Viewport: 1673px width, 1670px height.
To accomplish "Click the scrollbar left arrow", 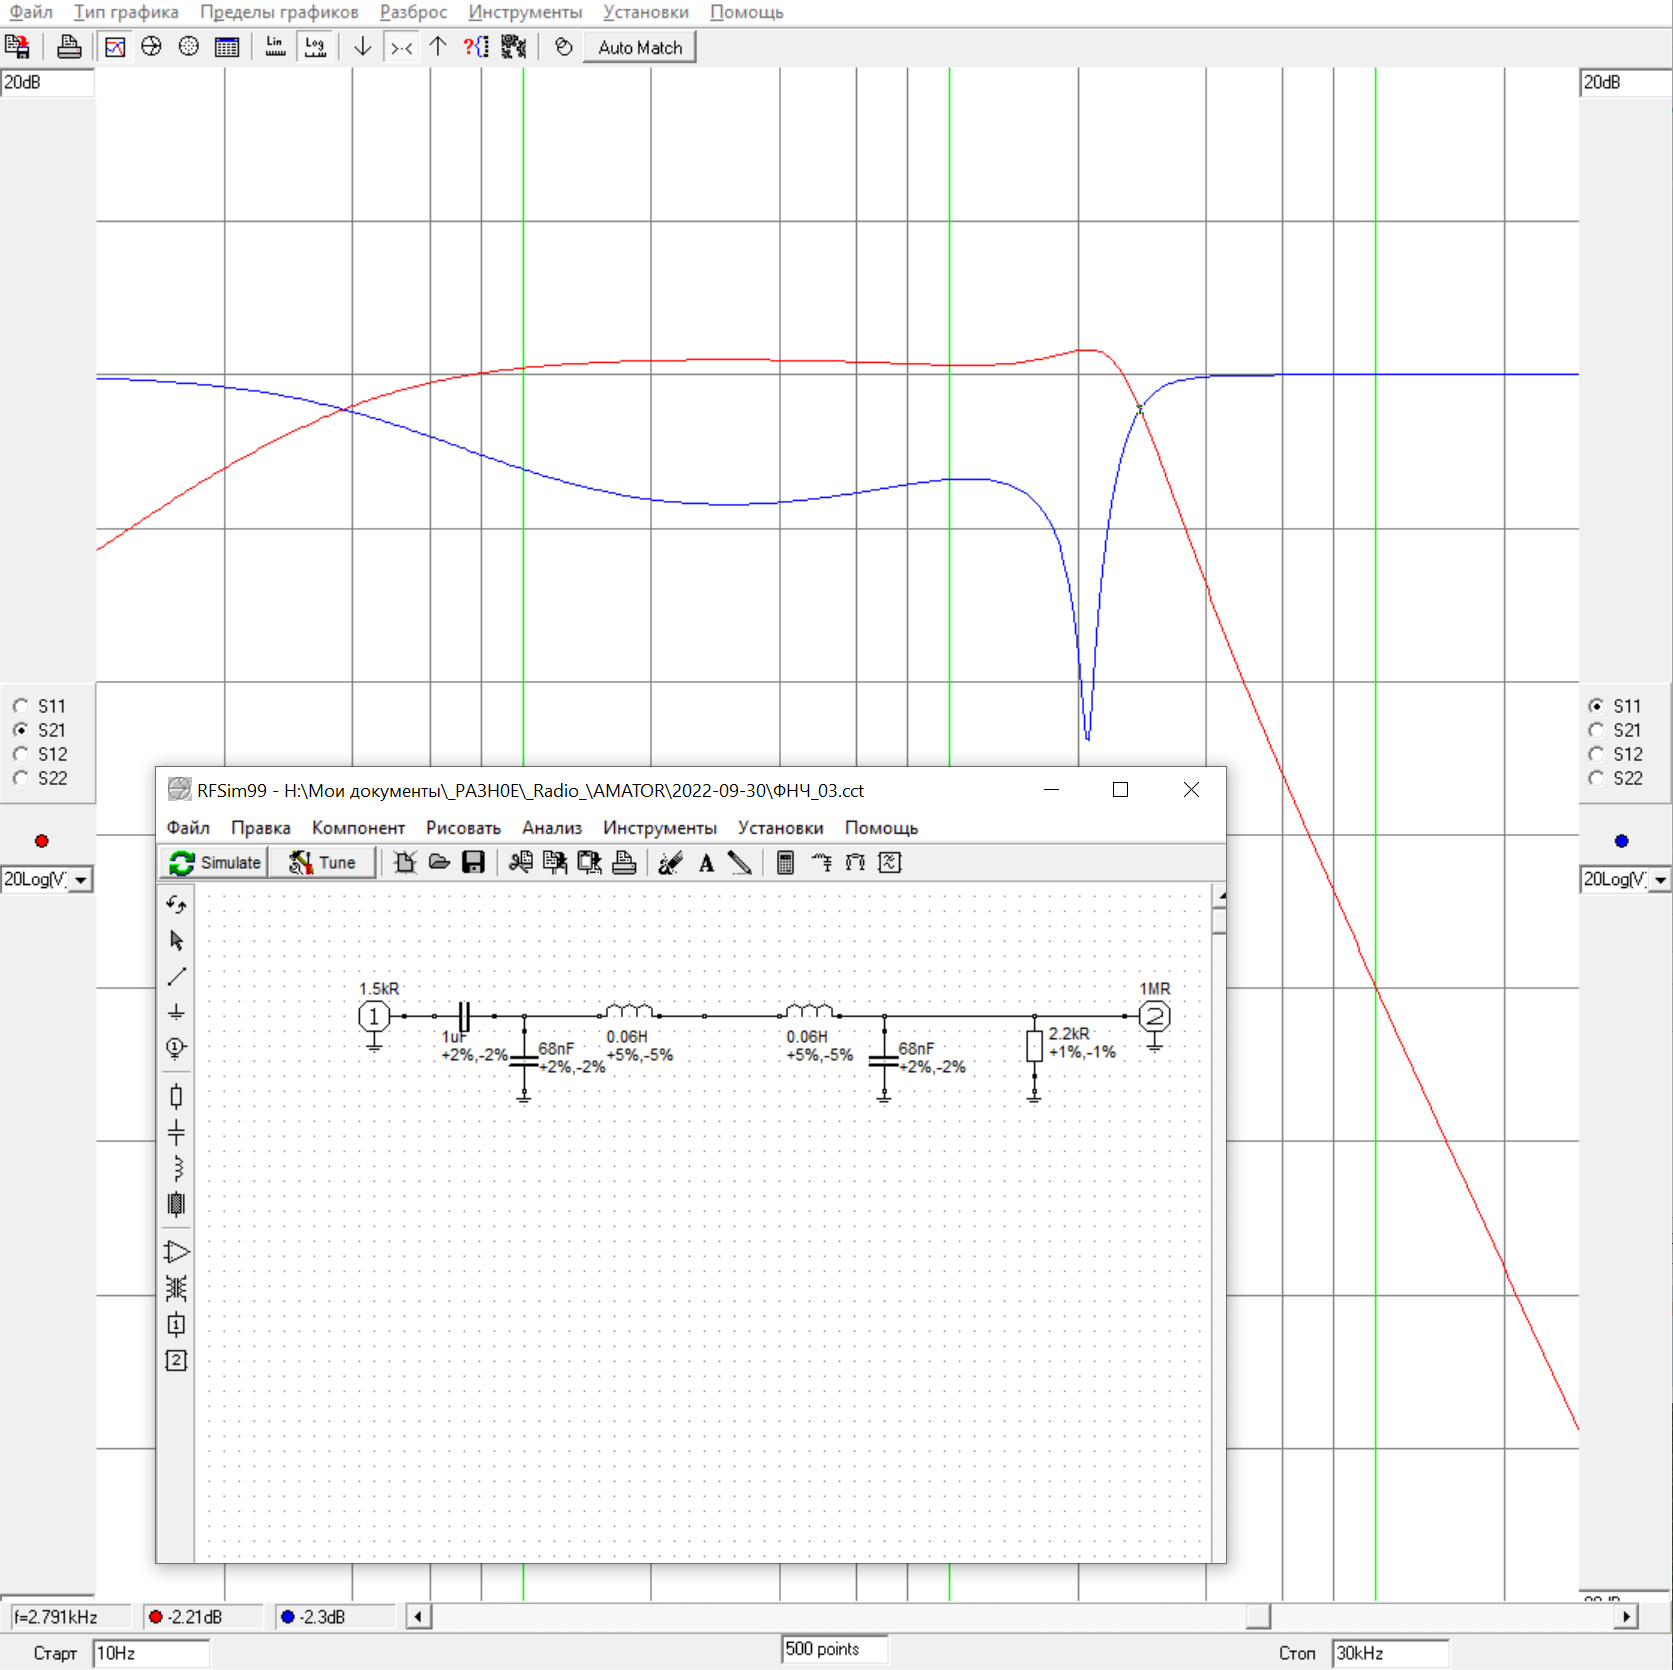I will tap(419, 1616).
